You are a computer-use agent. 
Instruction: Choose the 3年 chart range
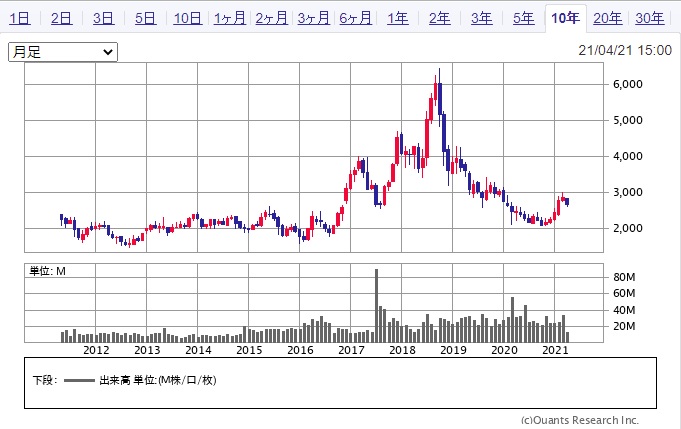[482, 19]
